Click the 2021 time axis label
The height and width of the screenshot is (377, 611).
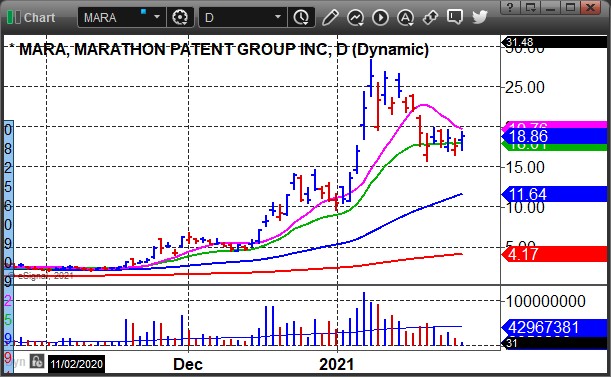337,365
